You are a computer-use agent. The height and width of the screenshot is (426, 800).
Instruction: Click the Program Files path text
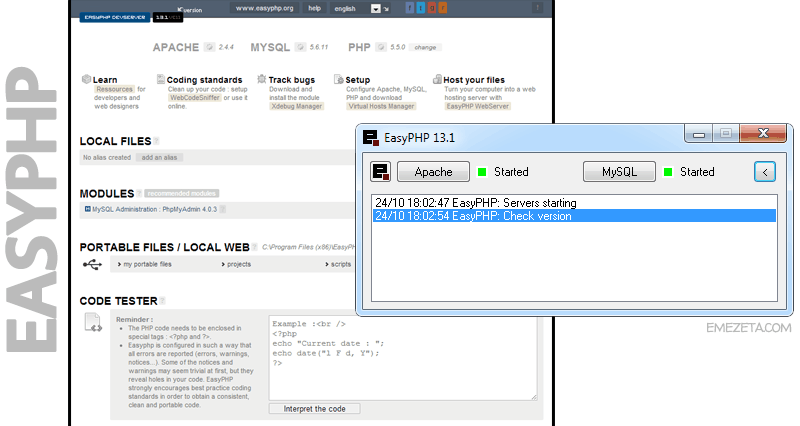pyautogui.click(x=308, y=247)
